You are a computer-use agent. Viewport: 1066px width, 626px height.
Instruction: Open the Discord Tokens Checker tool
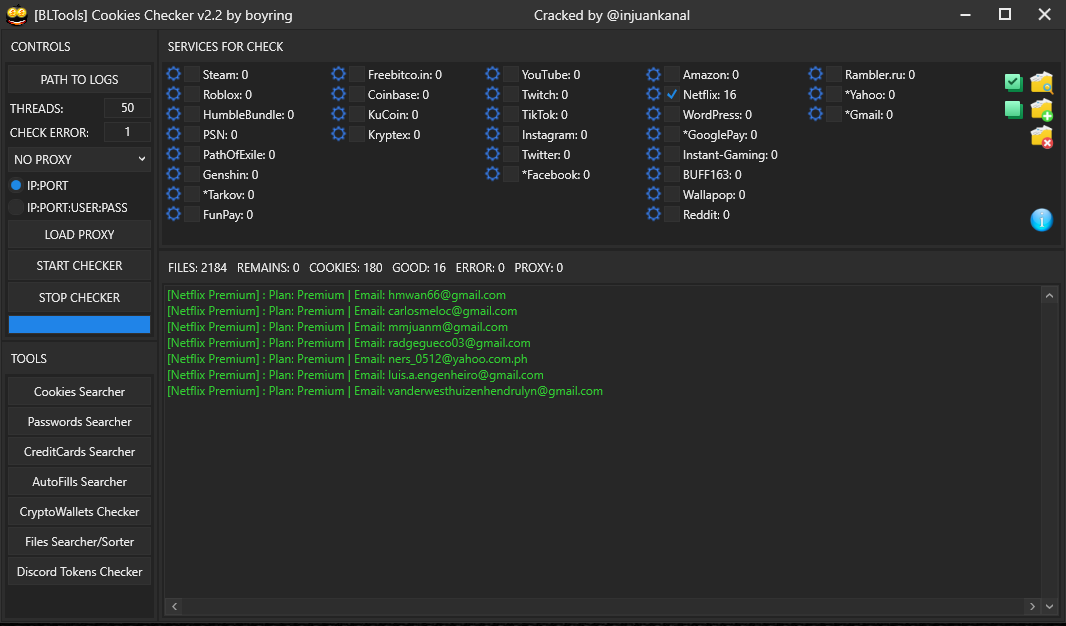click(x=80, y=572)
